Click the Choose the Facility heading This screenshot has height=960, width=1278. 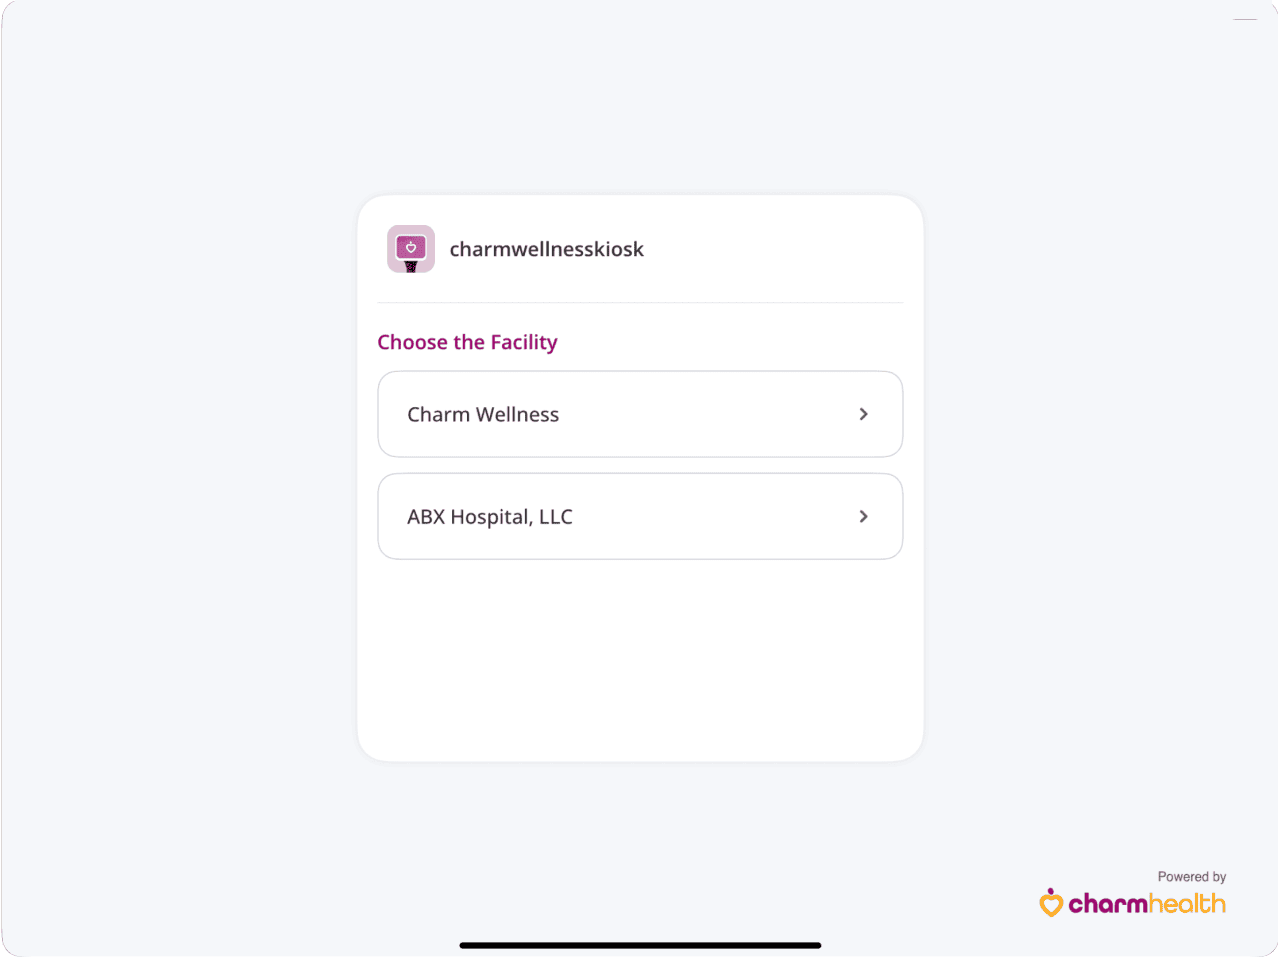click(467, 341)
